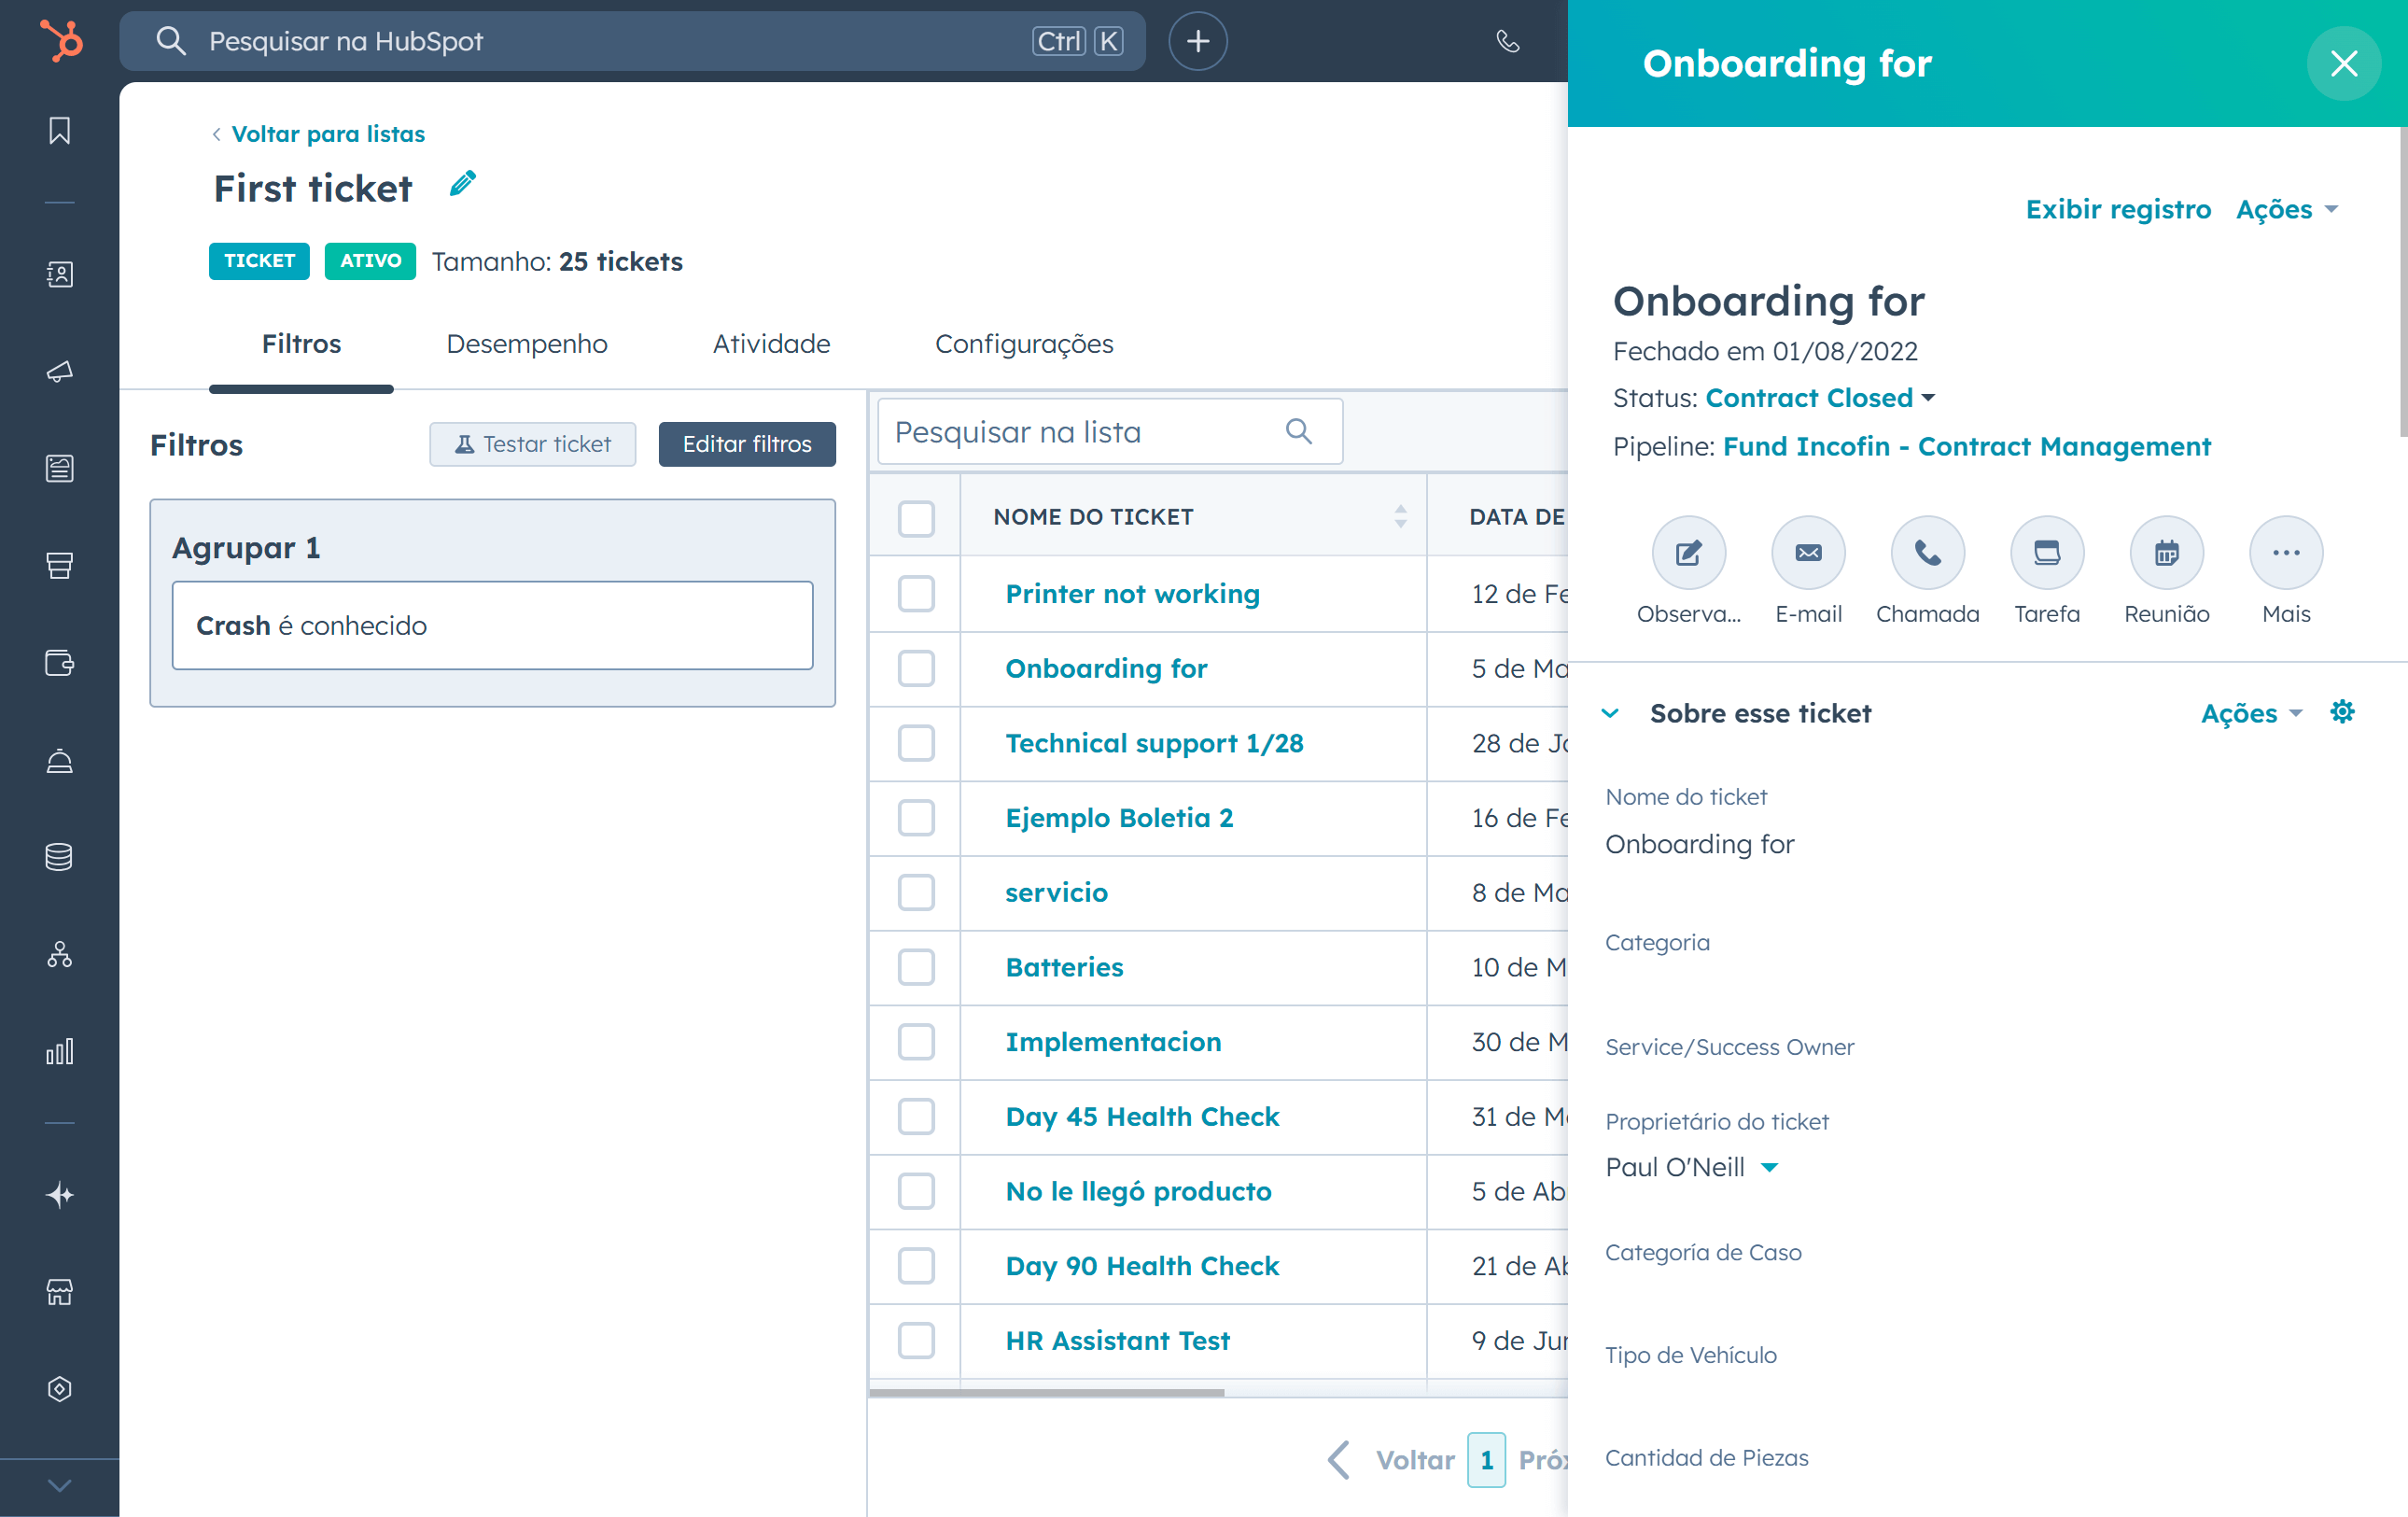Open the Sales storefront tray sidebar icon
The height and width of the screenshot is (1517, 2408).
[x=60, y=565]
